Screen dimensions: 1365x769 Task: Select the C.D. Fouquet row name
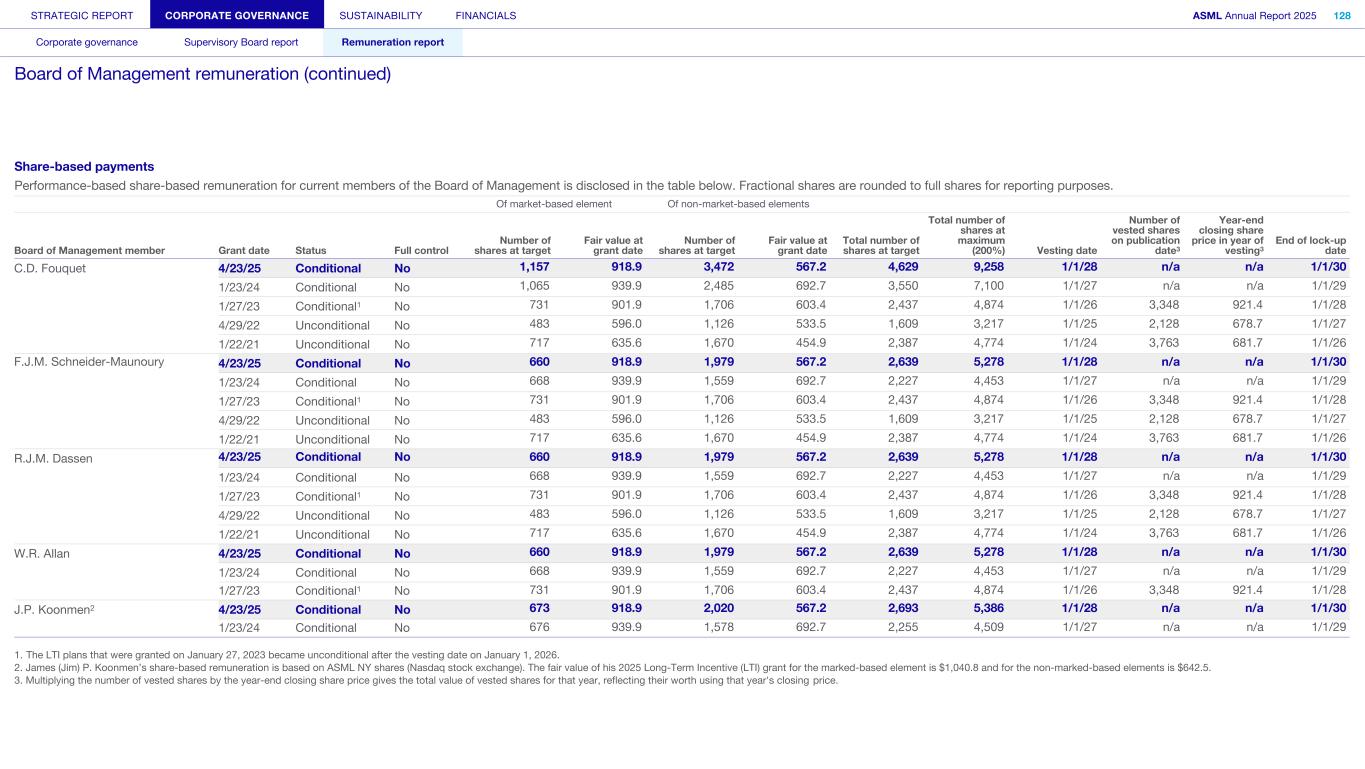coord(51,268)
